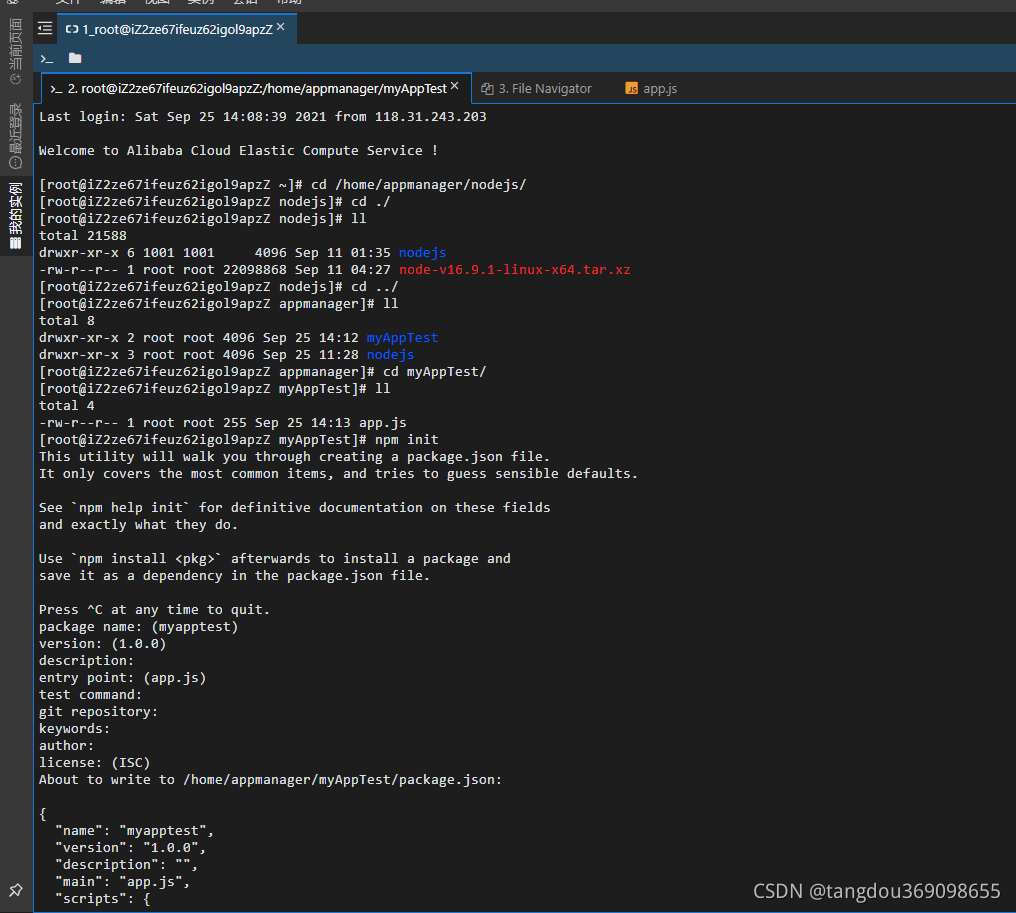
Task: Click the 'license: (ISC)' prompt line
Action: (x=95, y=763)
